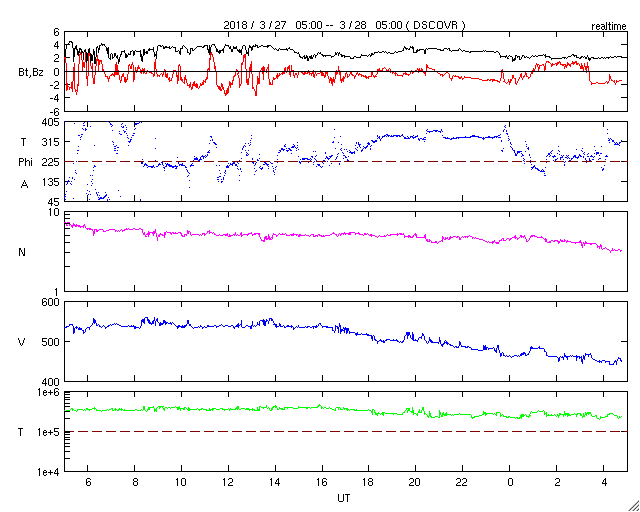This screenshot has width=640, height=512.
Task: Click the "12" hour label on UT axis
Action: click(x=228, y=482)
